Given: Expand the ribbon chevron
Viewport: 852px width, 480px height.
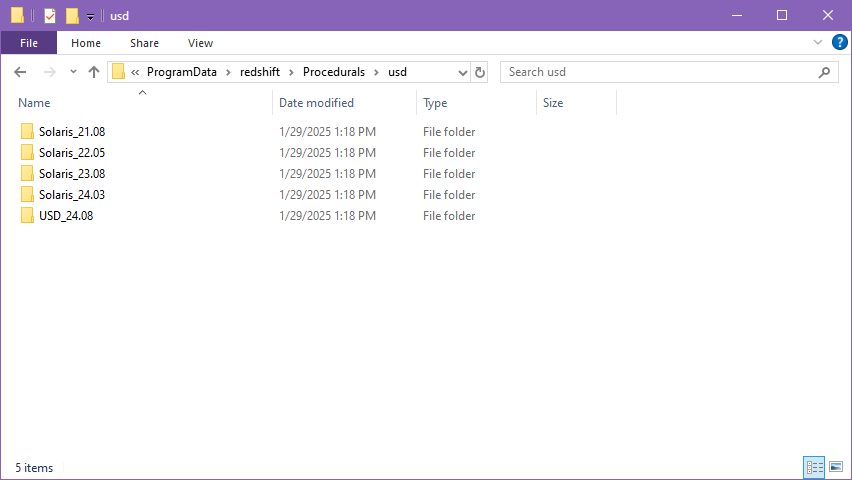Looking at the screenshot, I should point(818,42).
